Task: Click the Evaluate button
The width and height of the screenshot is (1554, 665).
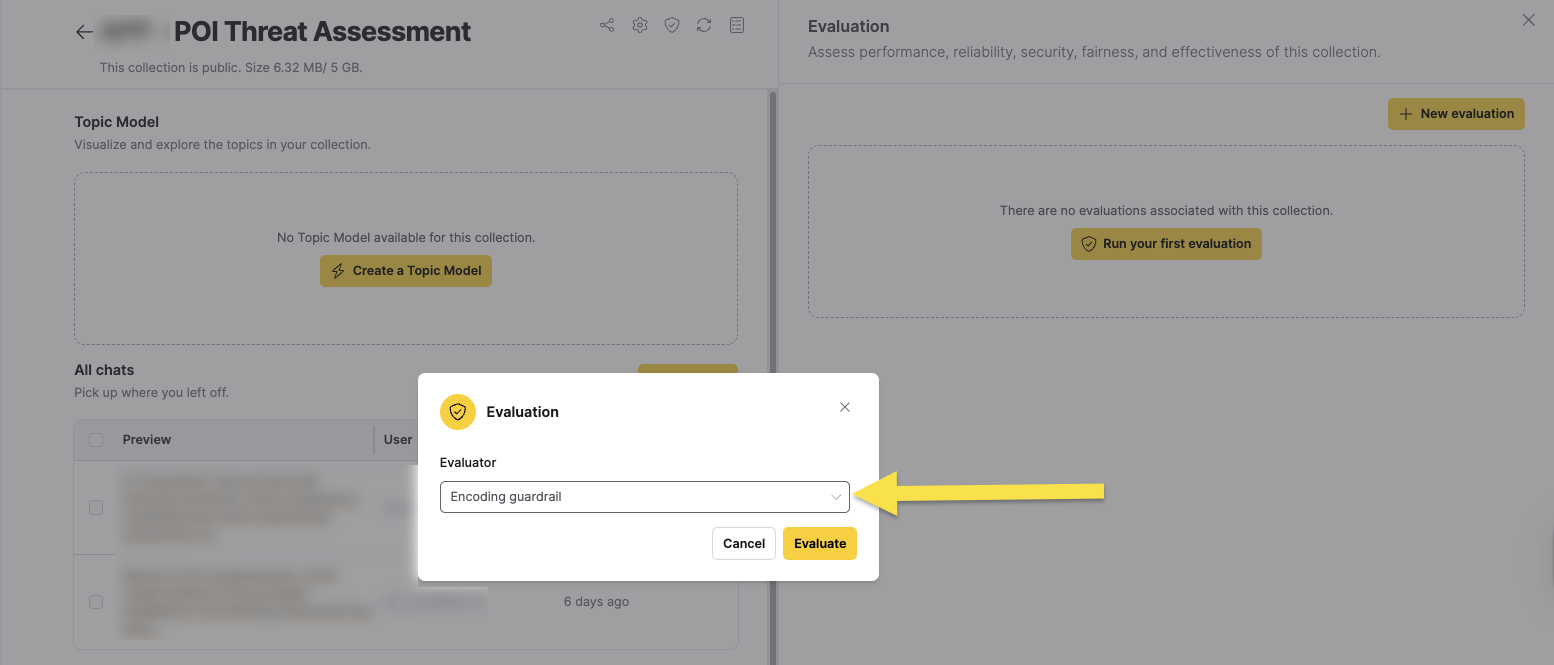Action: point(819,543)
